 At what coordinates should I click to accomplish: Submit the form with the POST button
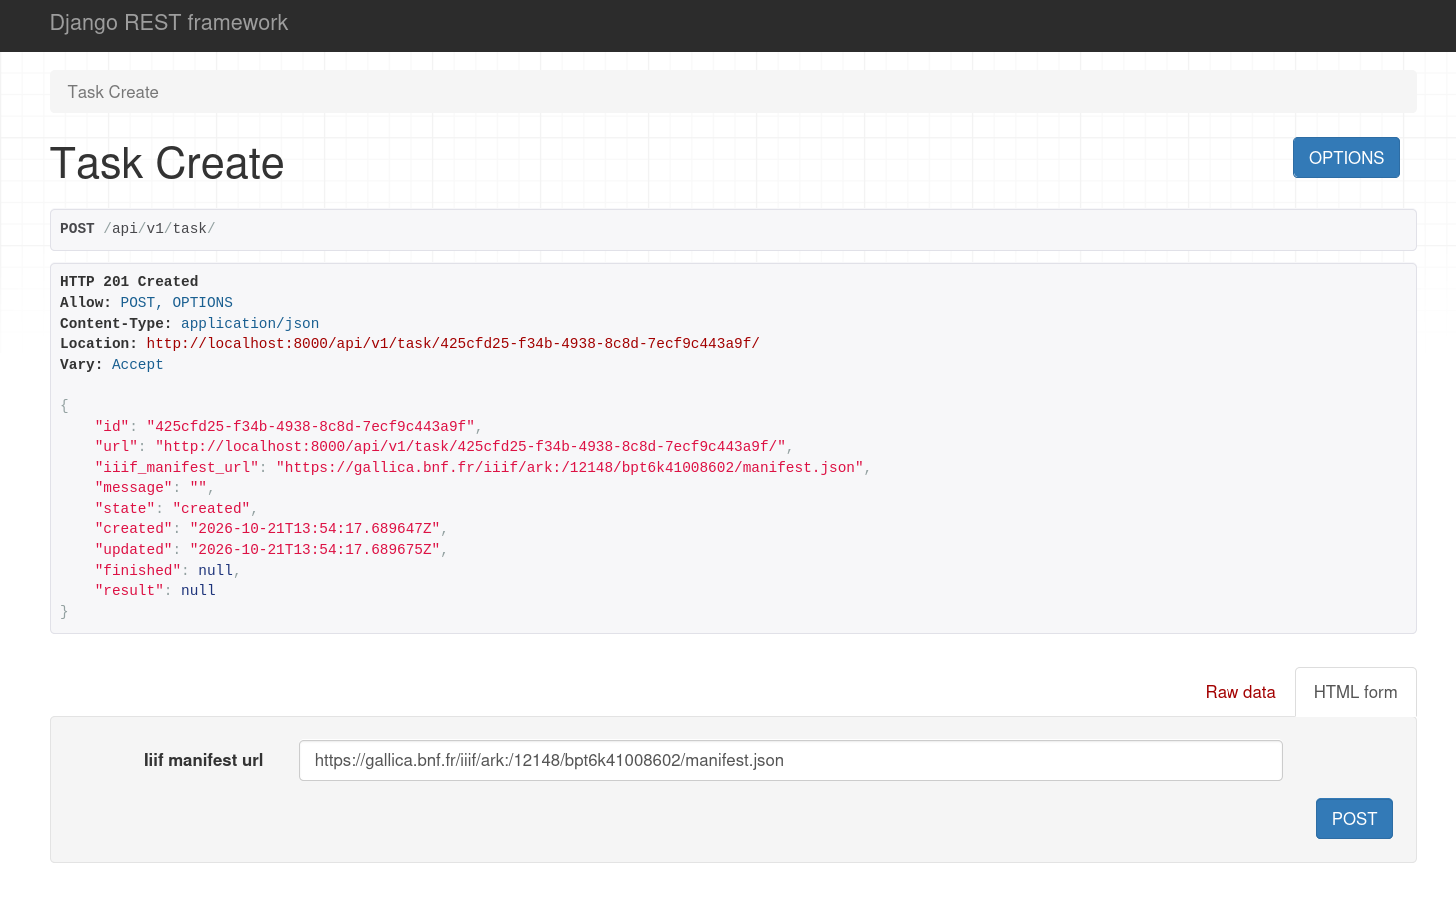pos(1354,819)
